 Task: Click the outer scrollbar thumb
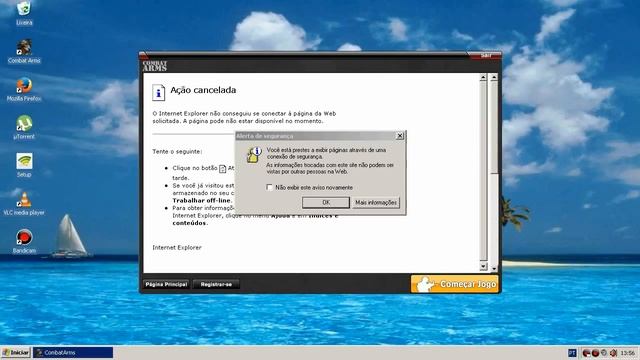(494, 127)
